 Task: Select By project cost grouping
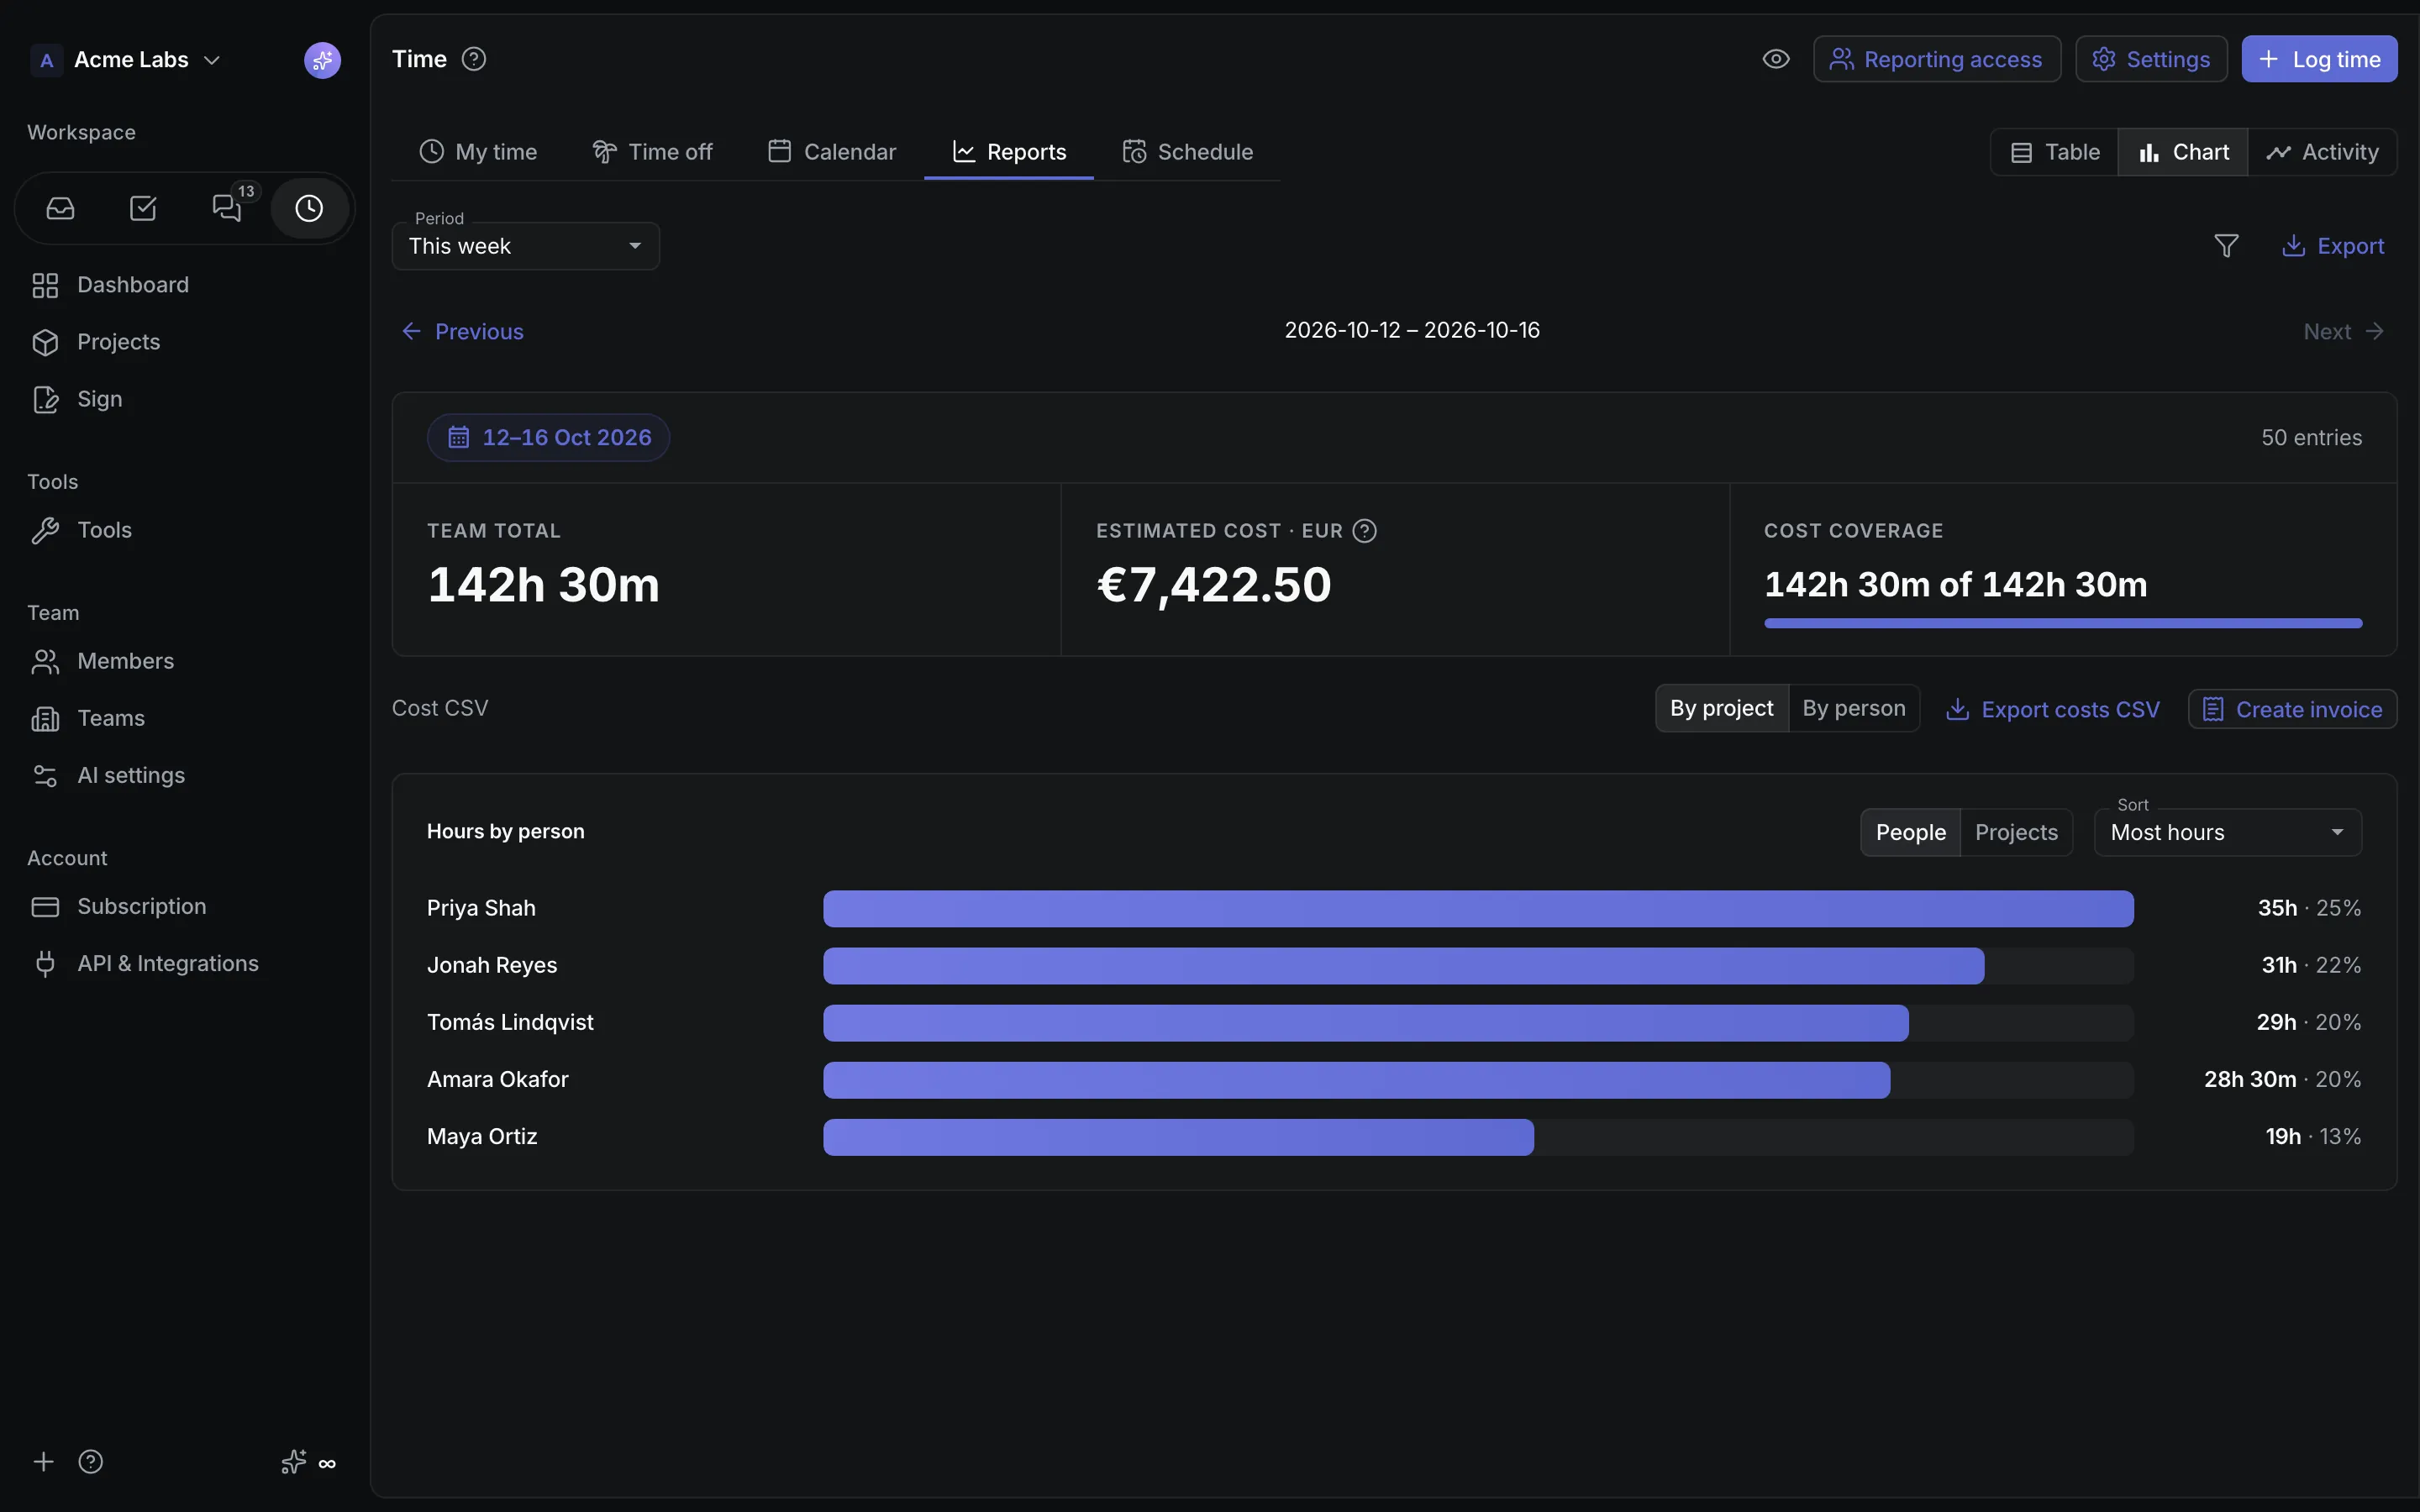click(1721, 709)
